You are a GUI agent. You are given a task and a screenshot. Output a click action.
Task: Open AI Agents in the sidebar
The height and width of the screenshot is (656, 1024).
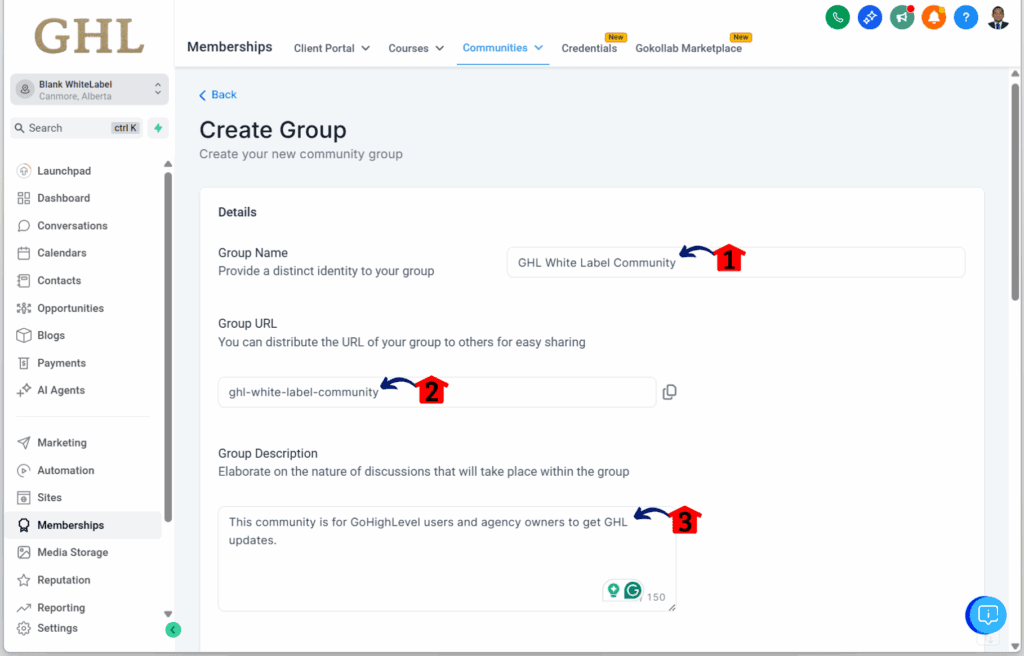click(51, 390)
